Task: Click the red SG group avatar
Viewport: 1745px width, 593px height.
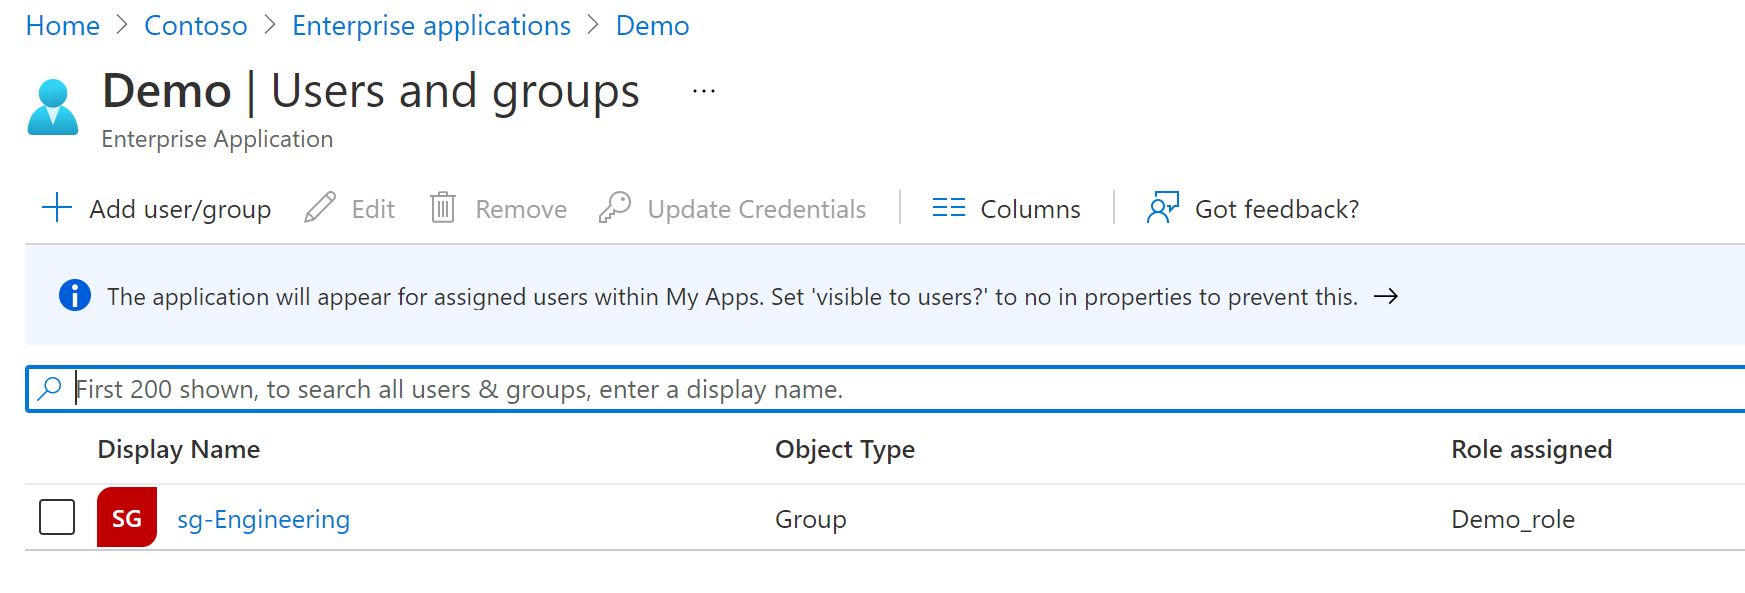Action: tap(127, 518)
